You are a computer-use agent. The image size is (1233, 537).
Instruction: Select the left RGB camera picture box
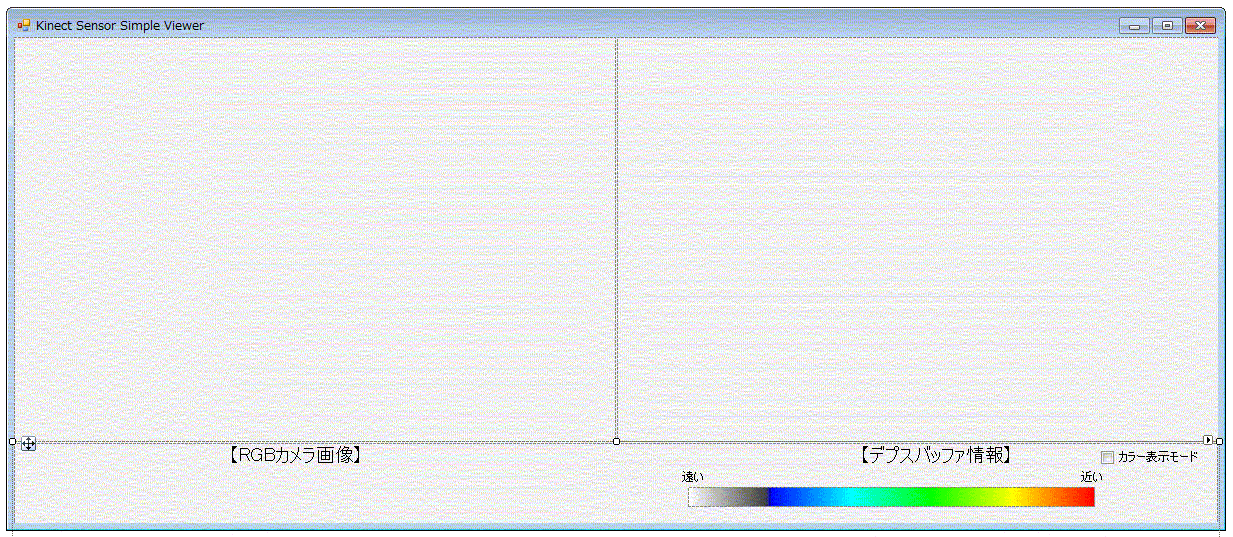pyautogui.click(x=315, y=239)
